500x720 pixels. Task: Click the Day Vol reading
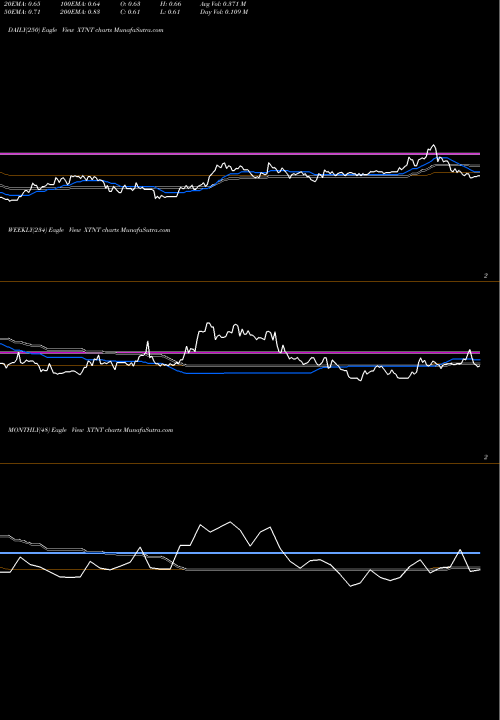click(x=224, y=12)
